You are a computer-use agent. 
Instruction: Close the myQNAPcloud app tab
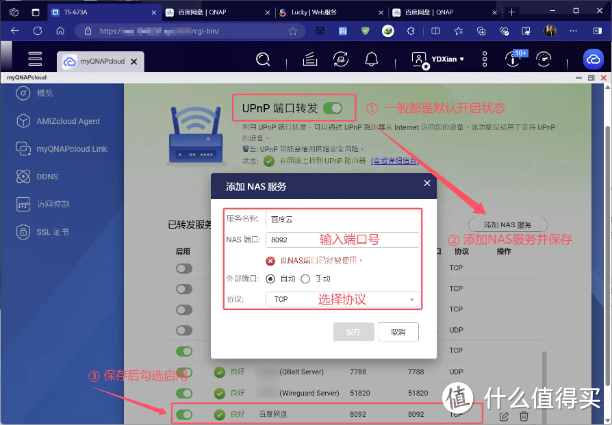click(133, 62)
